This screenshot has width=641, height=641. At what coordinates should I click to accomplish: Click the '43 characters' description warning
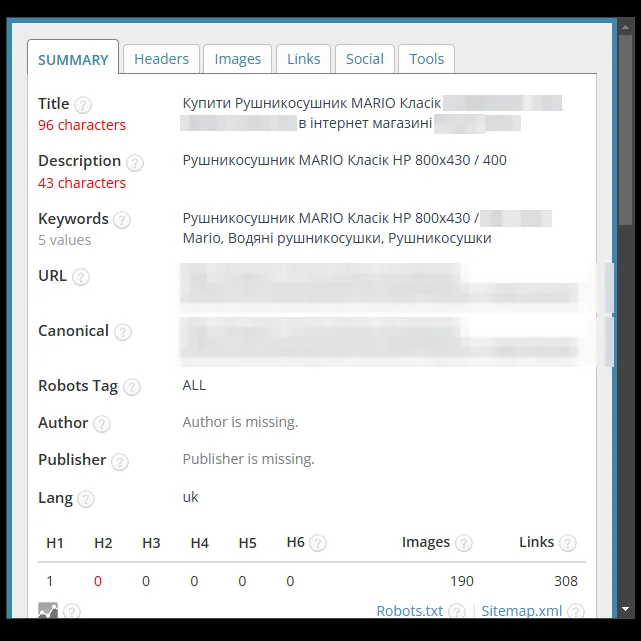click(82, 183)
